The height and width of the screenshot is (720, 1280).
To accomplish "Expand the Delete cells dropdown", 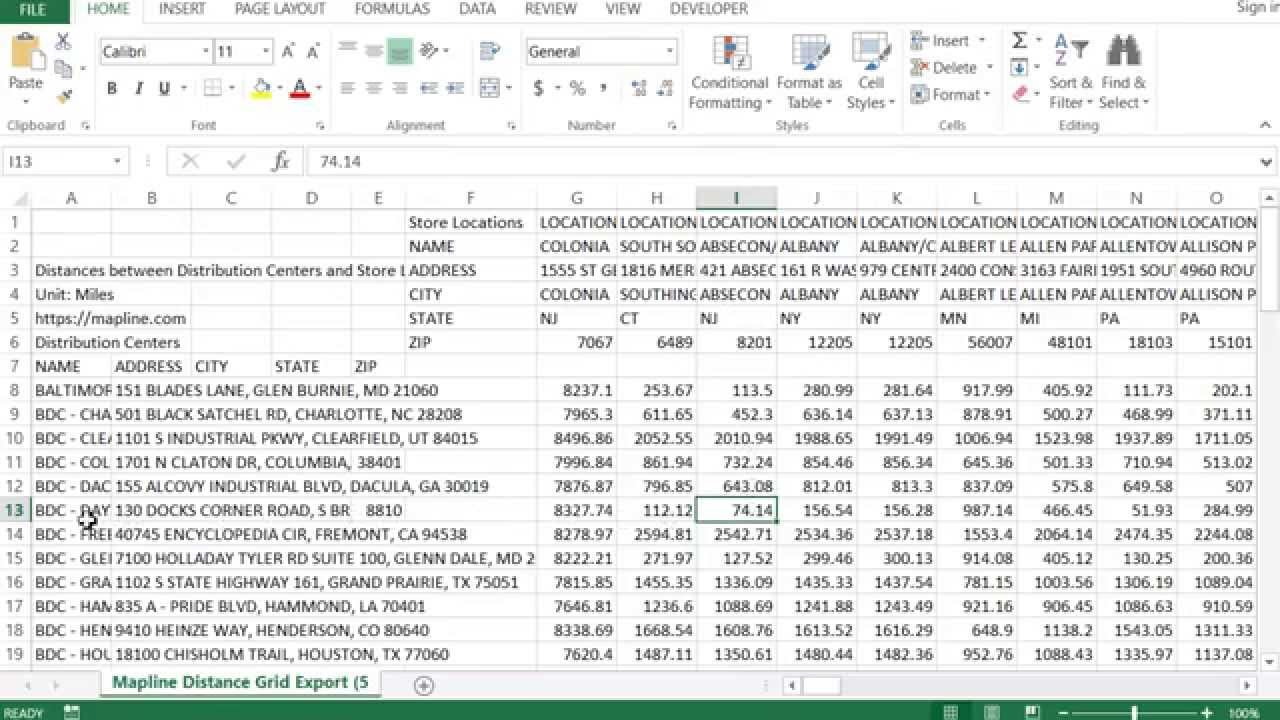I will 989,68.
